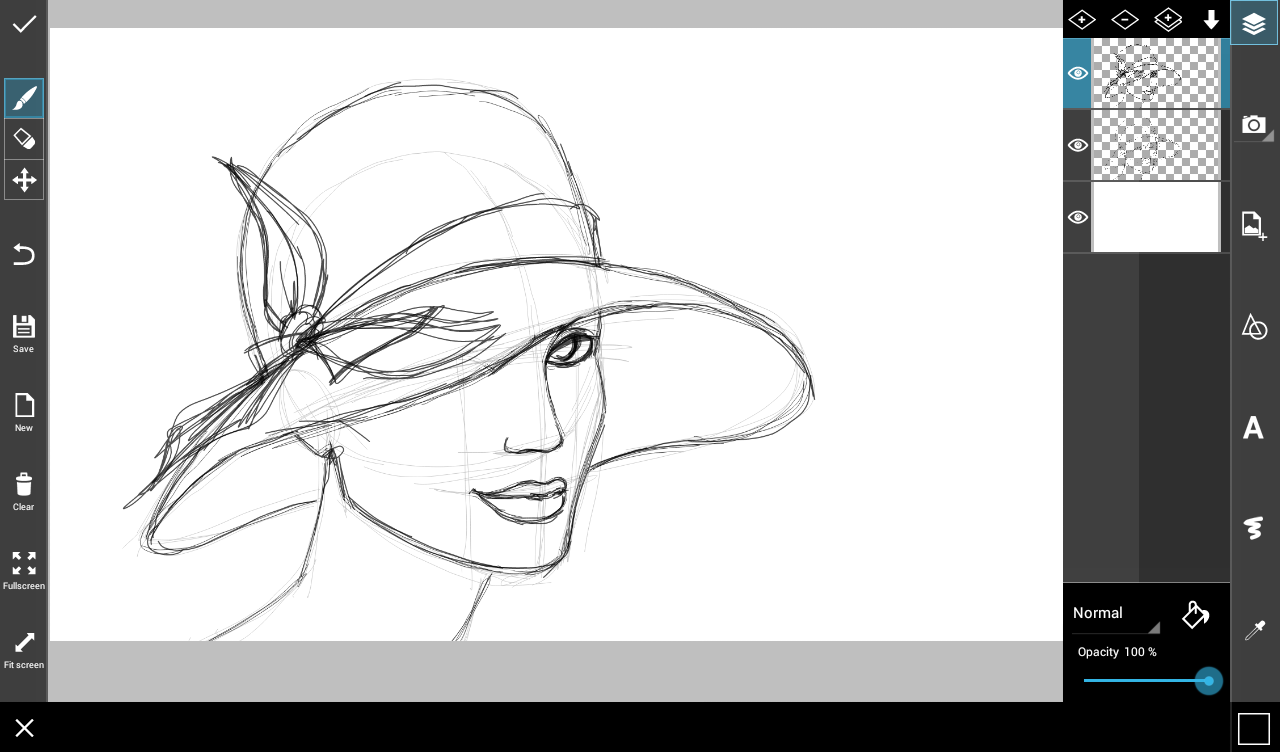Open the current color square swatch
Image resolution: width=1280 pixels, height=752 pixels.
[1254, 728]
